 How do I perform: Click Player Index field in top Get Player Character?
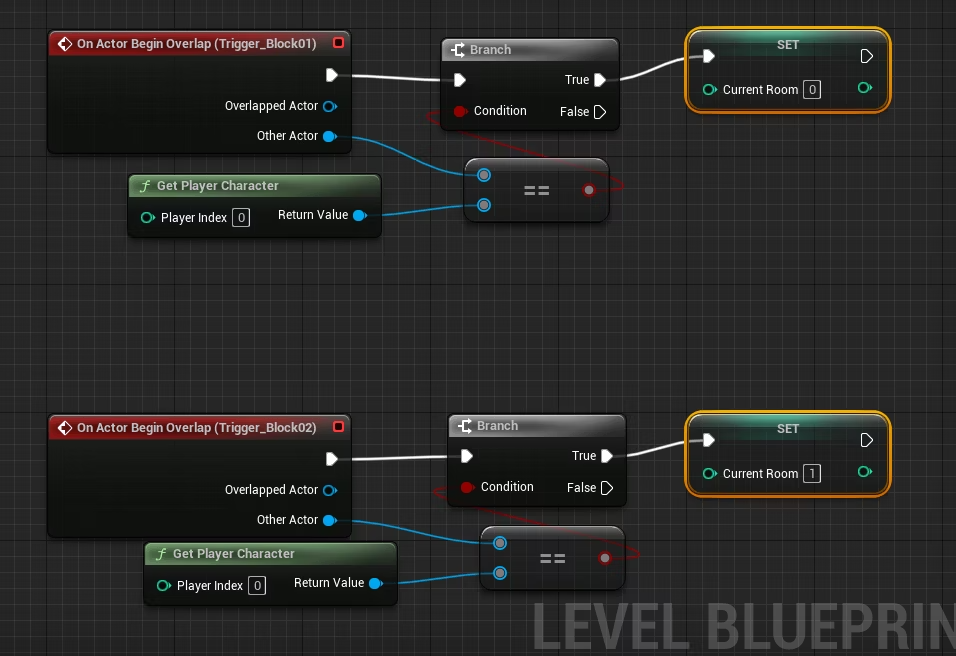point(240,217)
